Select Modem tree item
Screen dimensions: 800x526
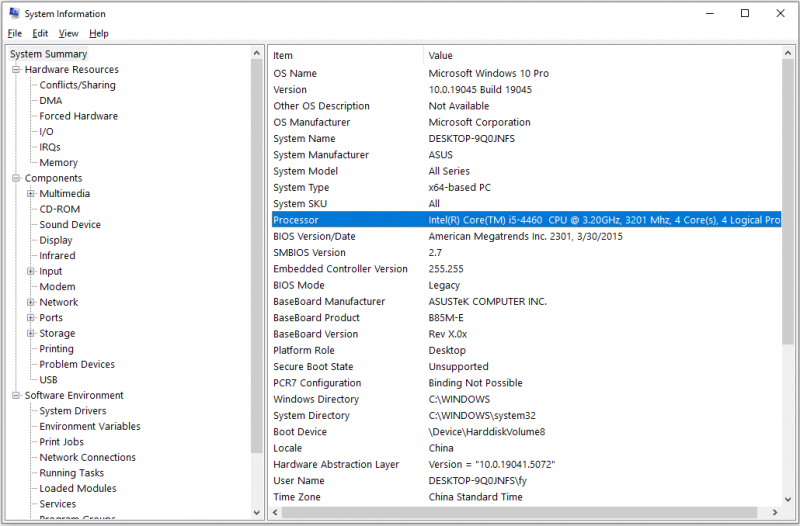(57, 287)
